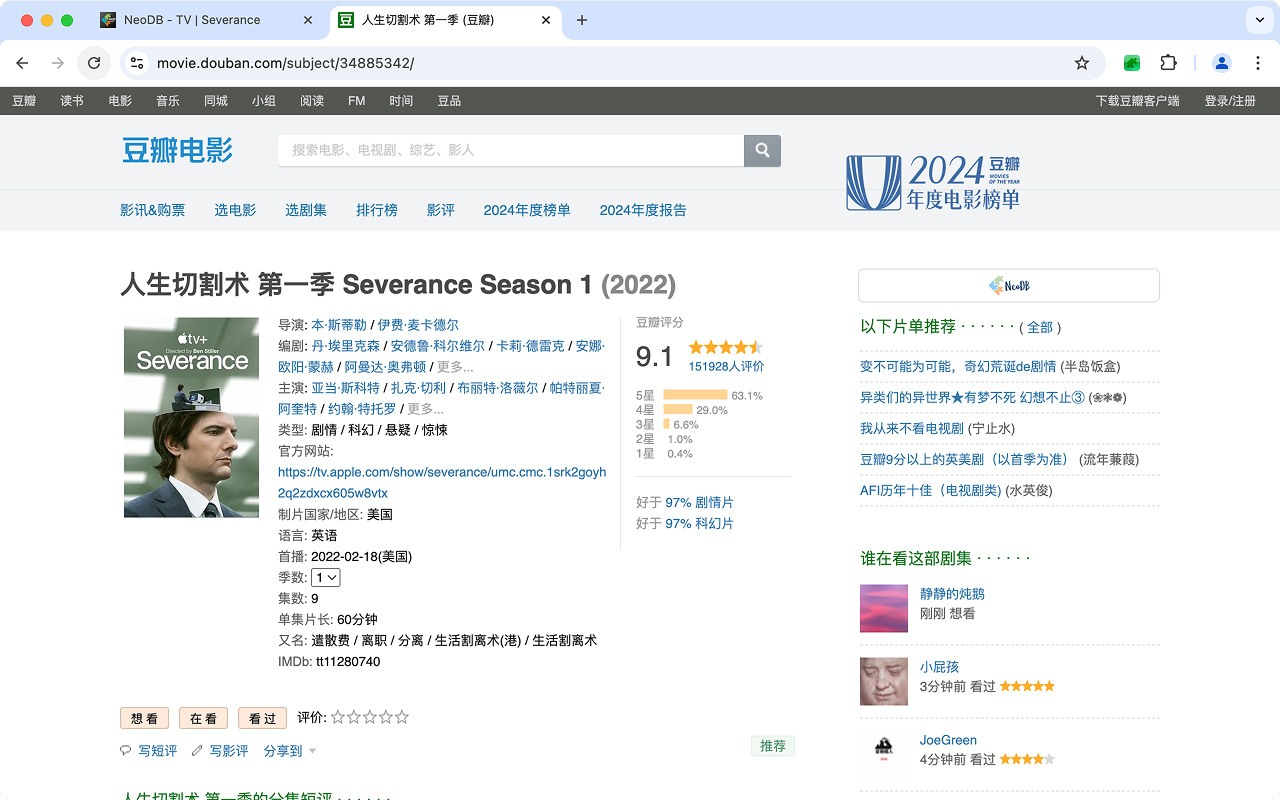Click the Douban search magnifier button
The height and width of the screenshot is (800, 1280).
(762, 150)
